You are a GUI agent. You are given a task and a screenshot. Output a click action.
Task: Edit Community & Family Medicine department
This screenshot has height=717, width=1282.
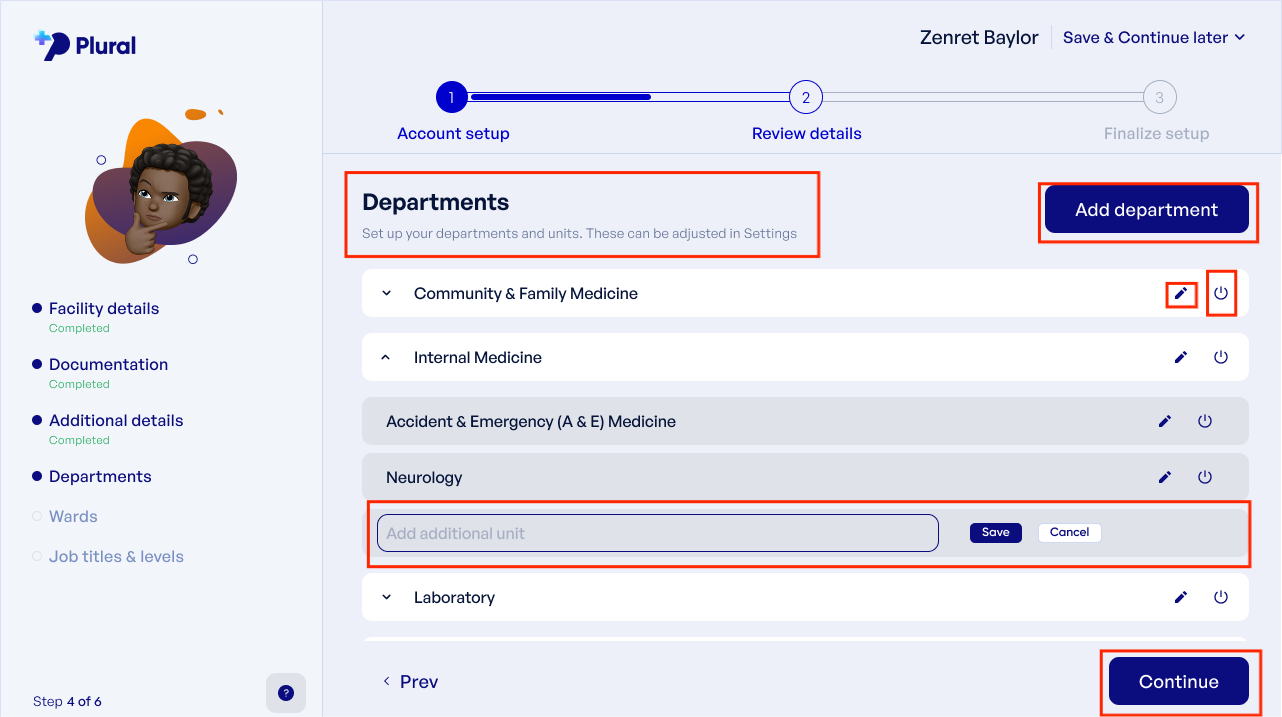tap(1181, 294)
